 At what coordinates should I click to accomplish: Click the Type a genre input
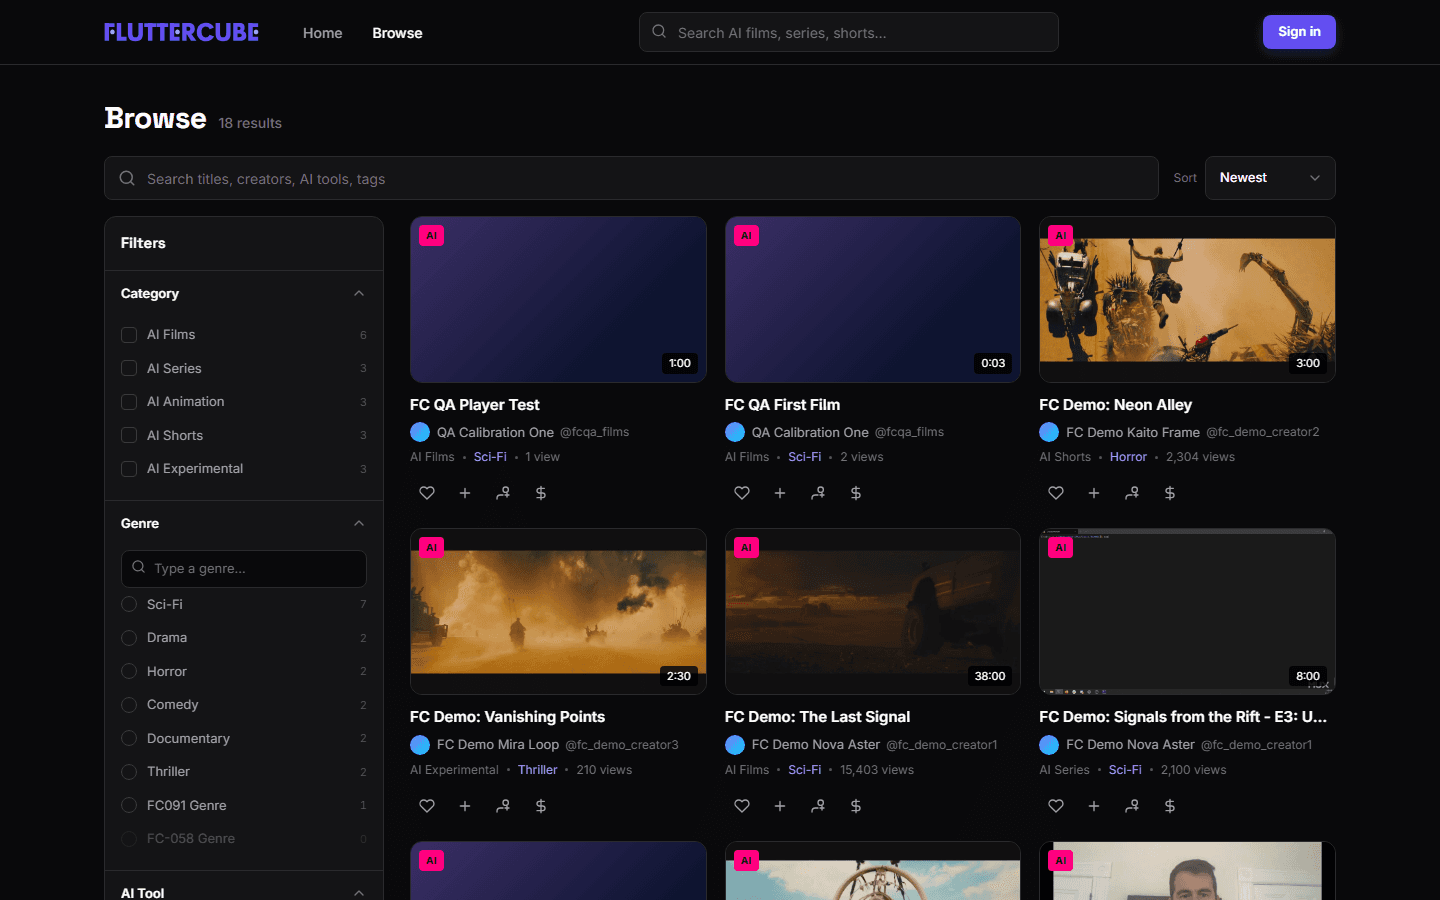point(244,569)
